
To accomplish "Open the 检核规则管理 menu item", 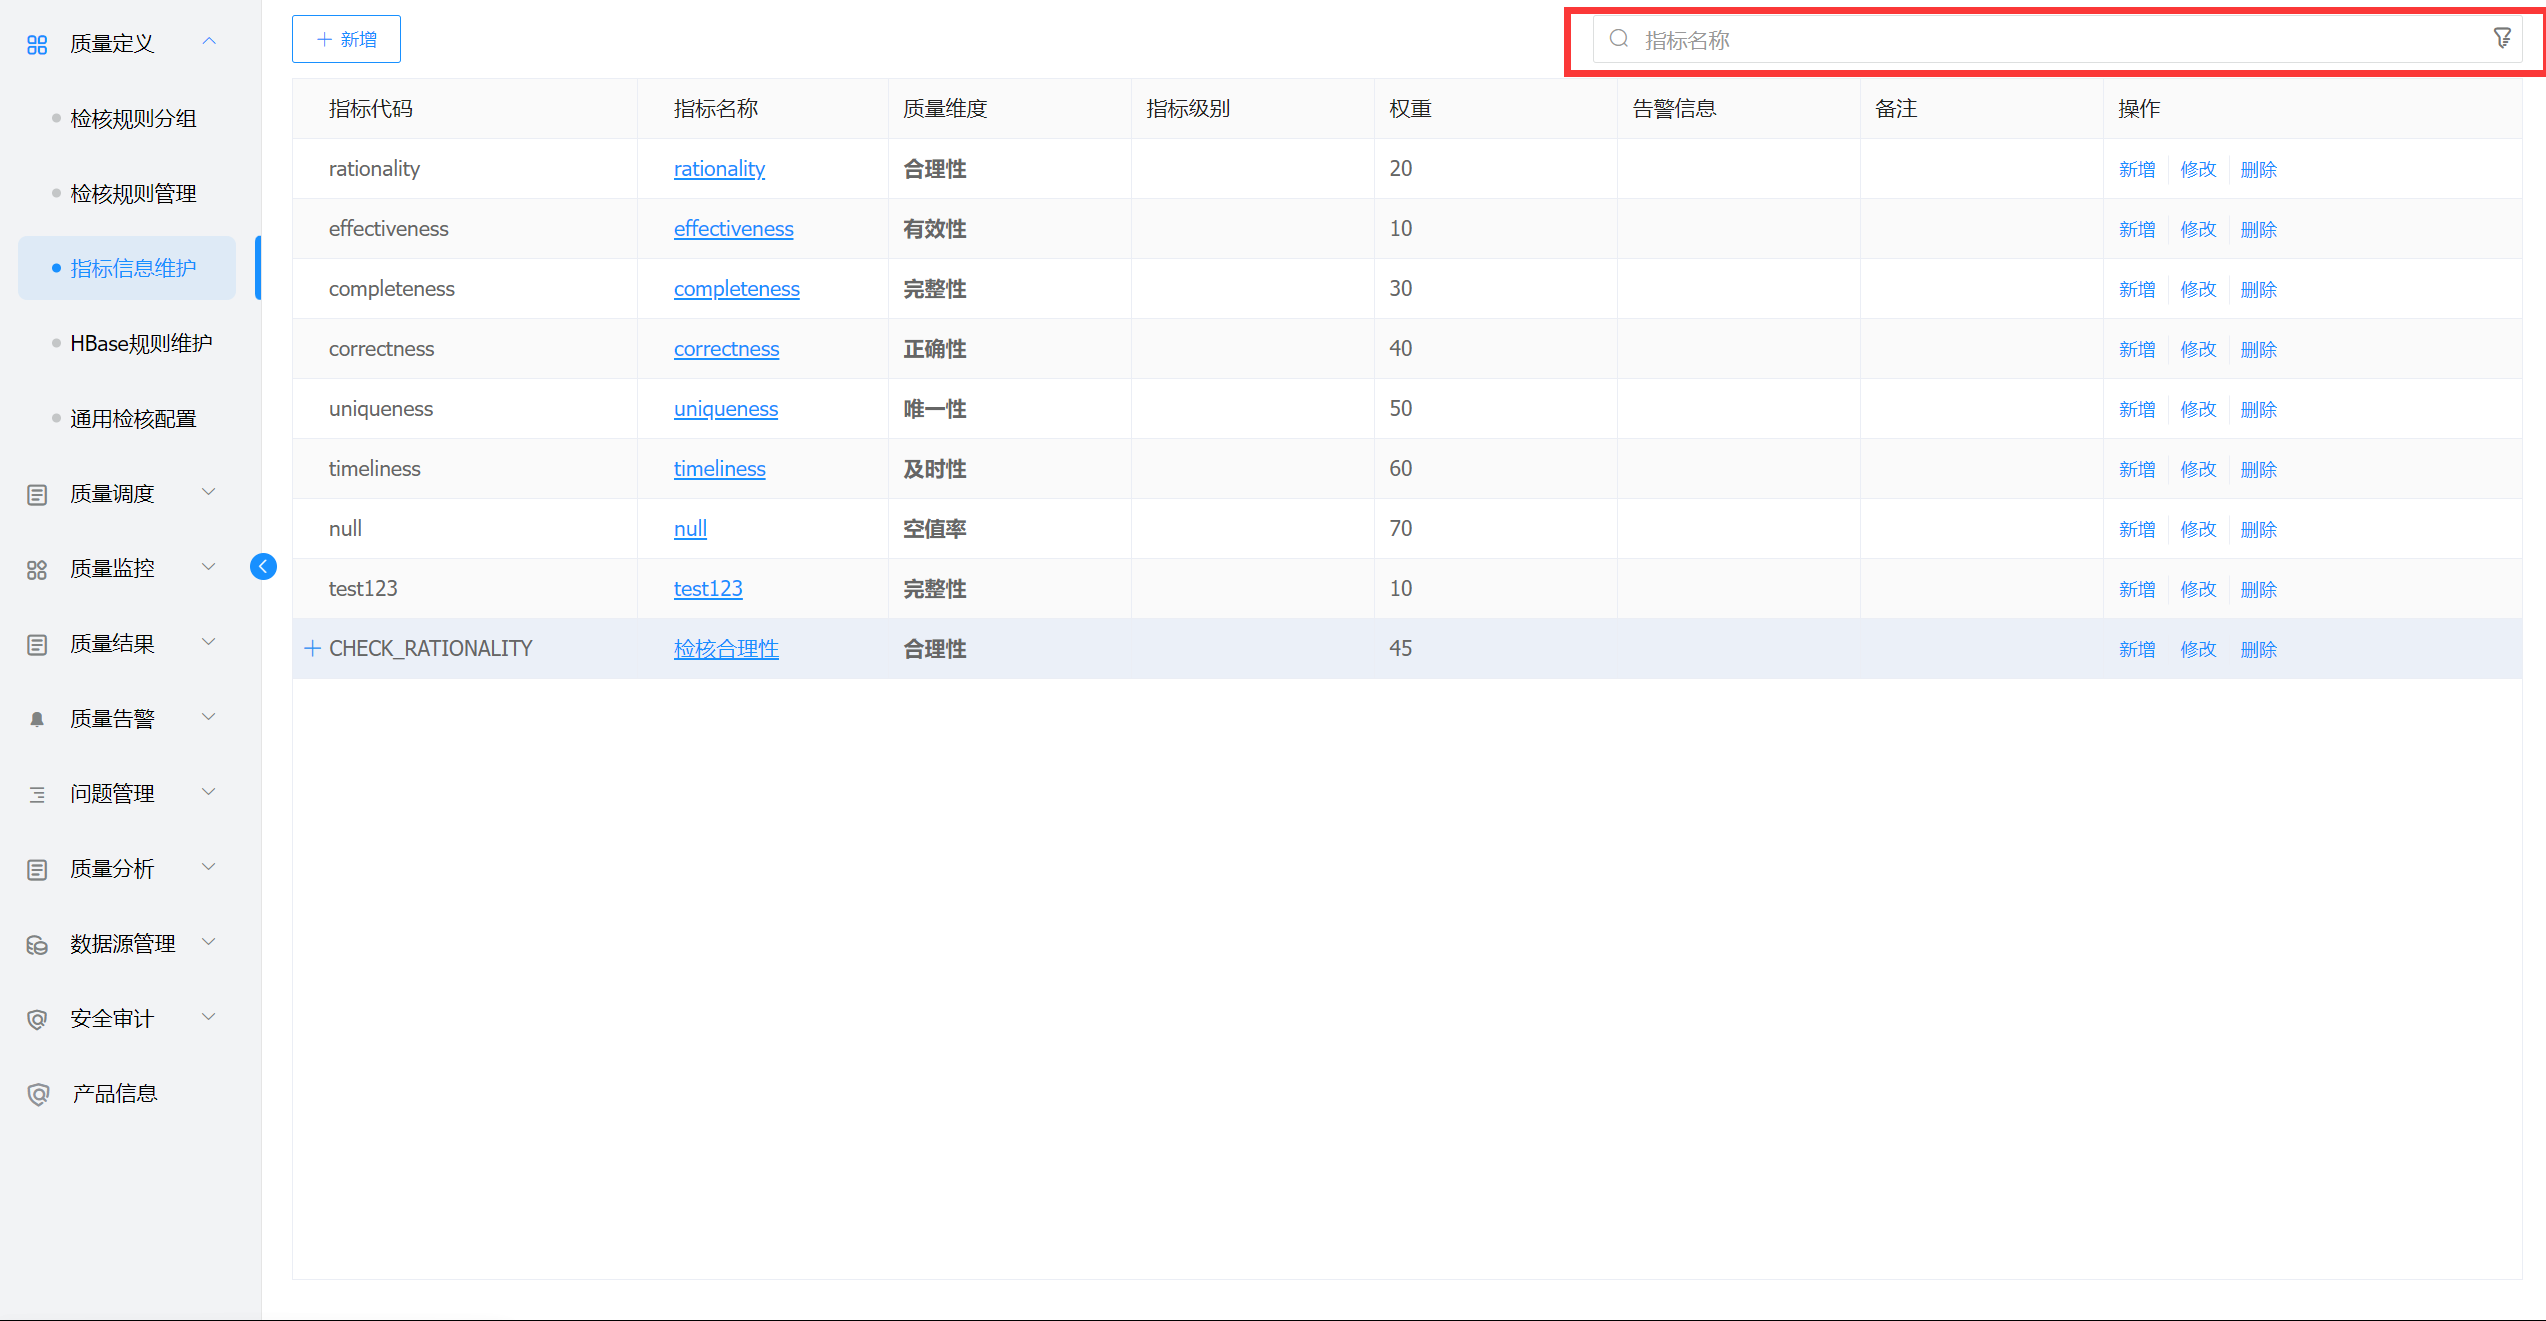I will (133, 193).
